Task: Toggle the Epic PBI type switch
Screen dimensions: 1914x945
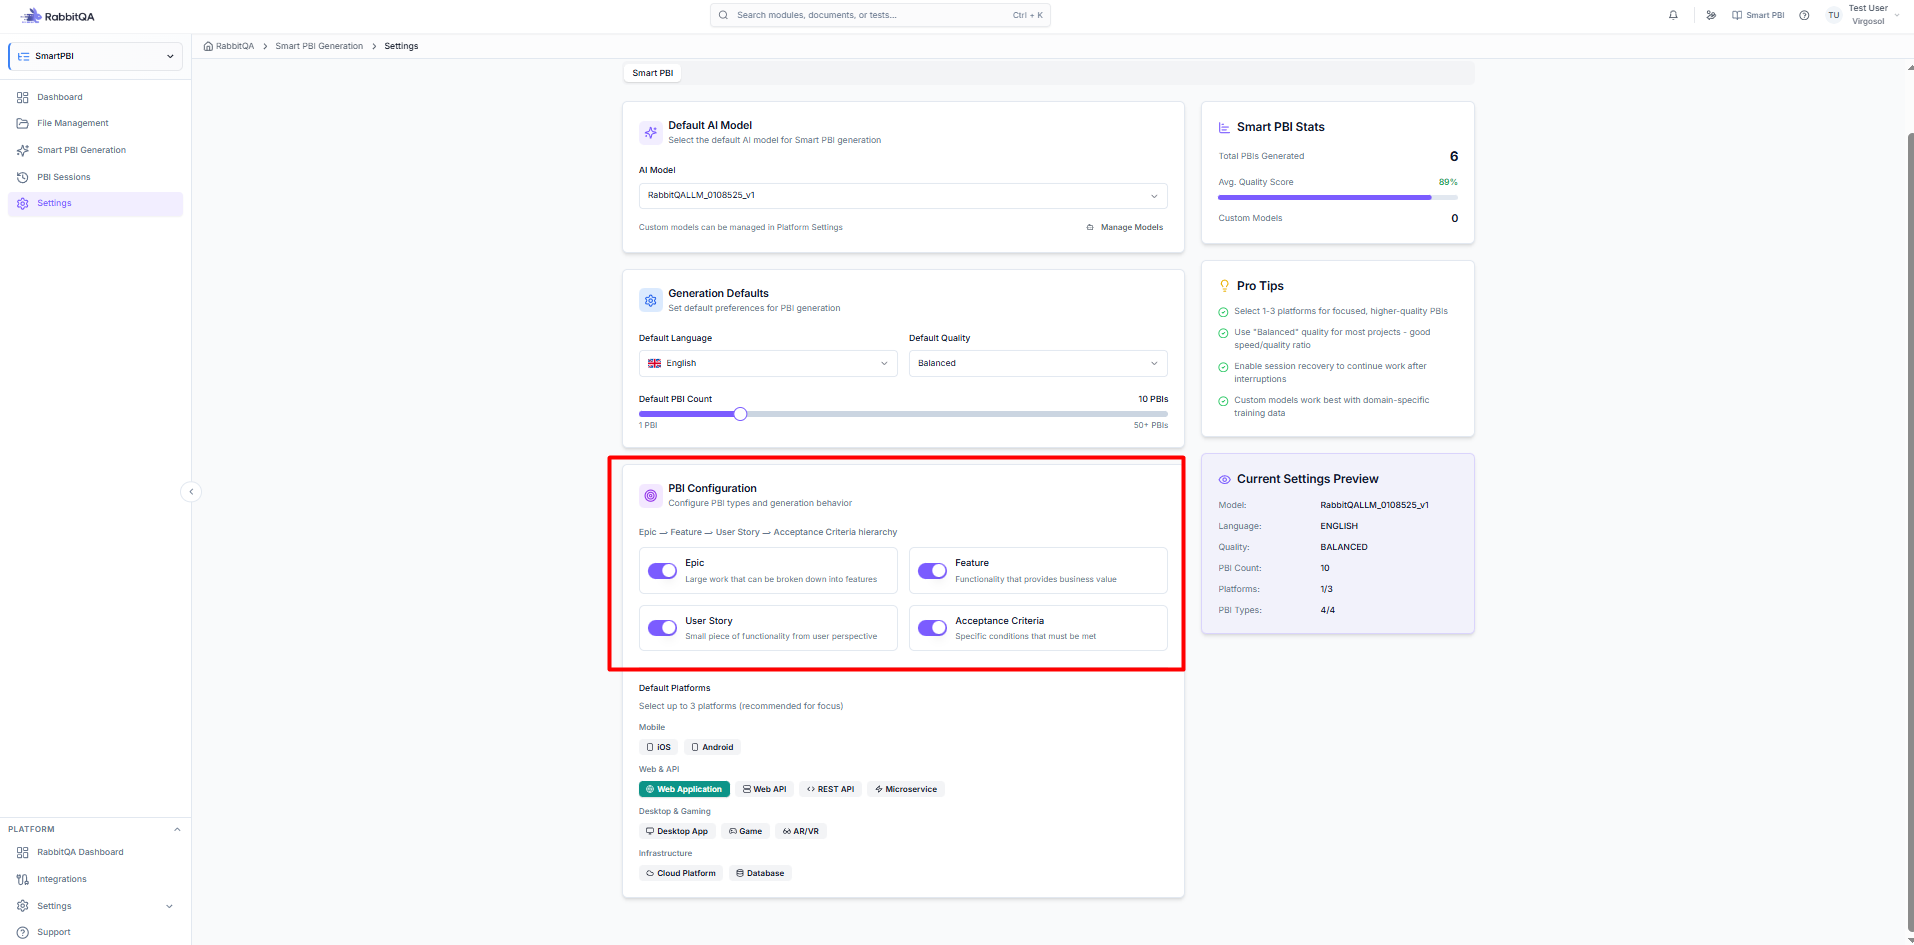Action: click(x=662, y=571)
